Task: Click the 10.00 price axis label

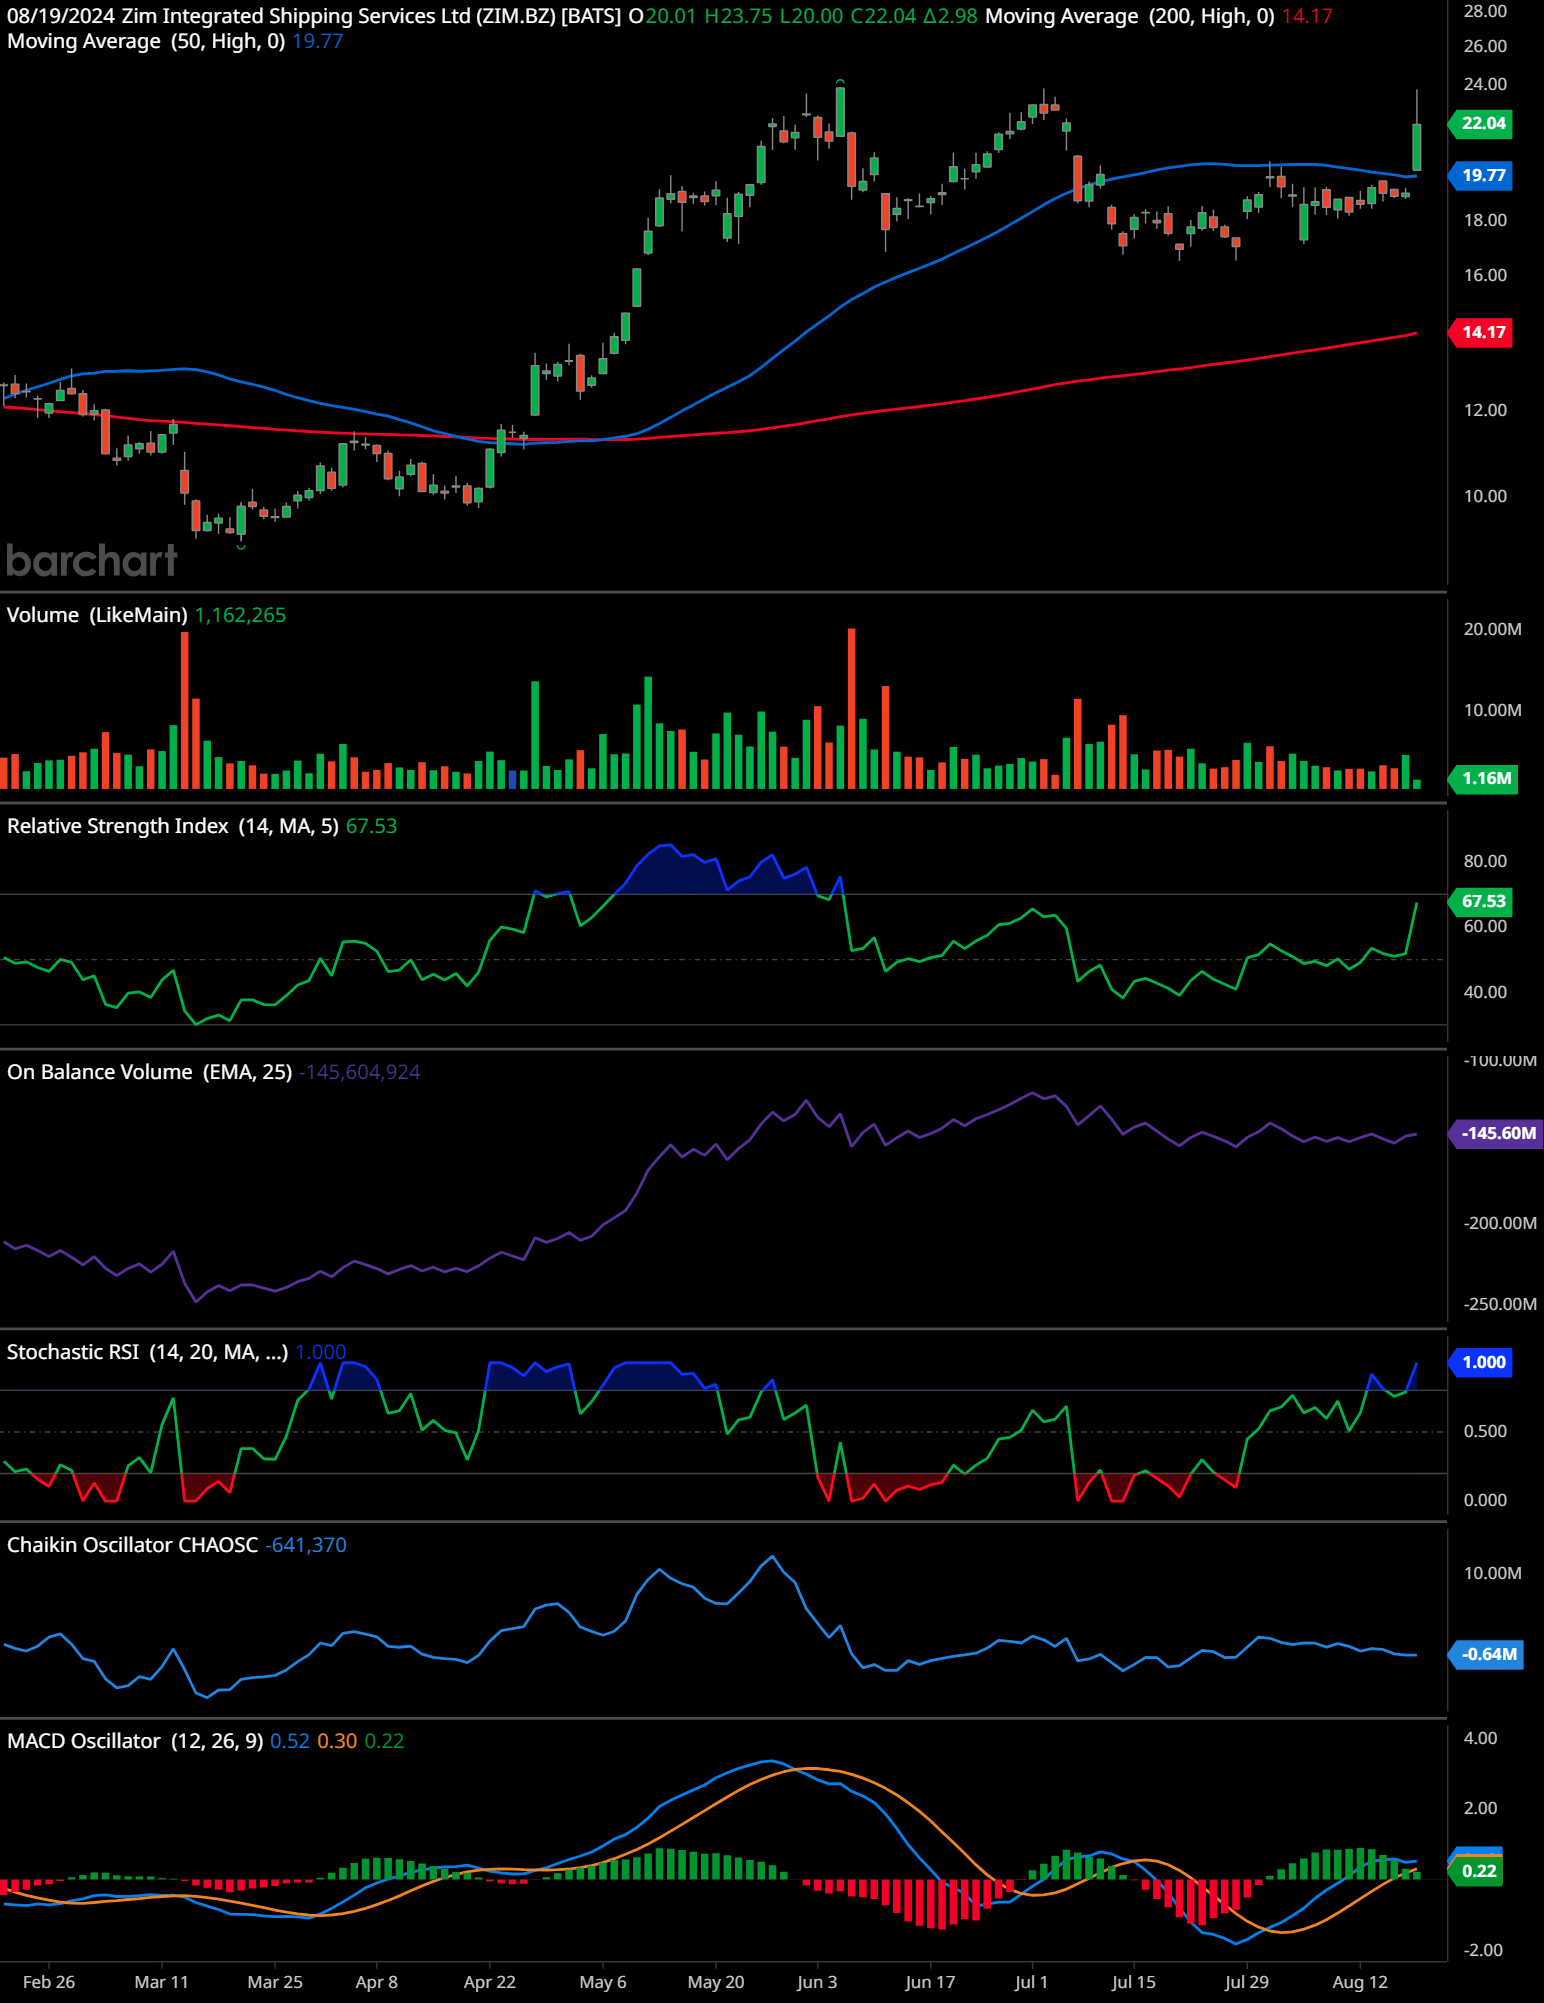Action: click(x=1485, y=496)
